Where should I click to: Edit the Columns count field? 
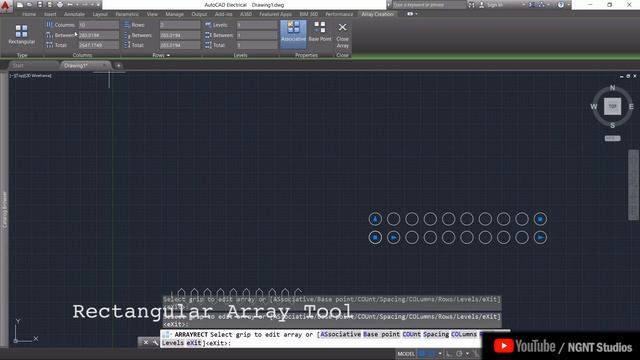point(98,25)
